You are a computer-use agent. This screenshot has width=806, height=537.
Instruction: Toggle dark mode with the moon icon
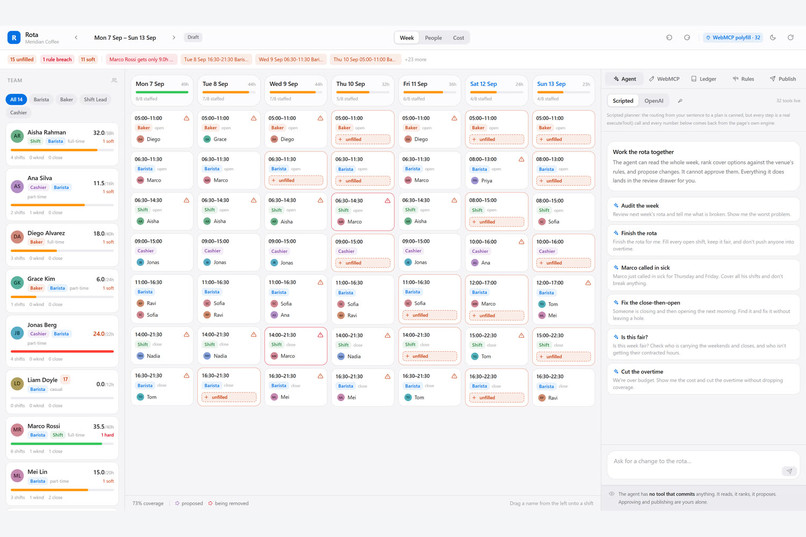(x=773, y=38)
